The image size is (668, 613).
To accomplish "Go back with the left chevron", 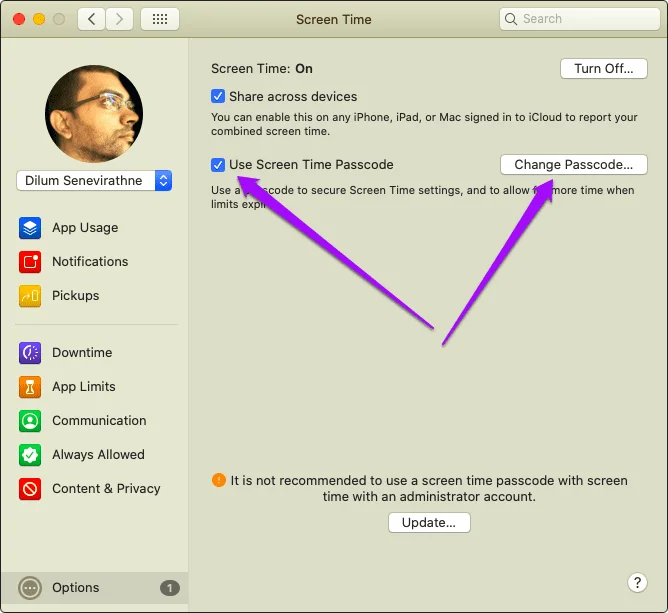I will (x=91, y=19).
